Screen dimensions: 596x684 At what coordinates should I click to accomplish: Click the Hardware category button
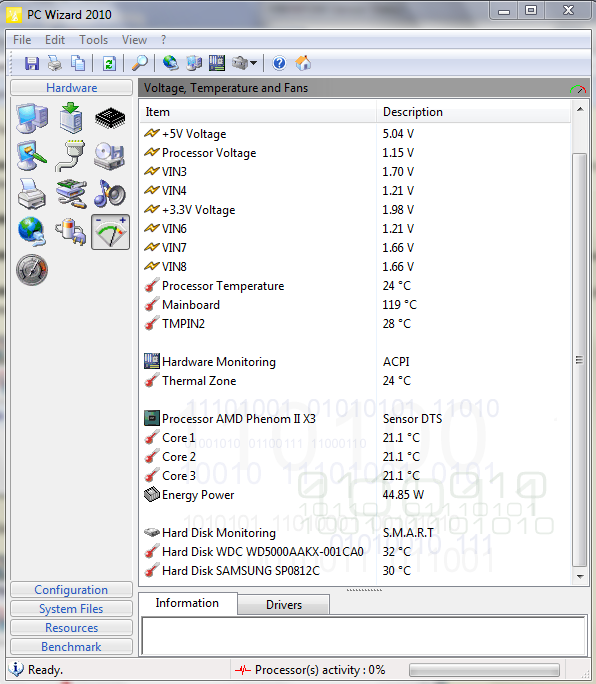[72, 88]
